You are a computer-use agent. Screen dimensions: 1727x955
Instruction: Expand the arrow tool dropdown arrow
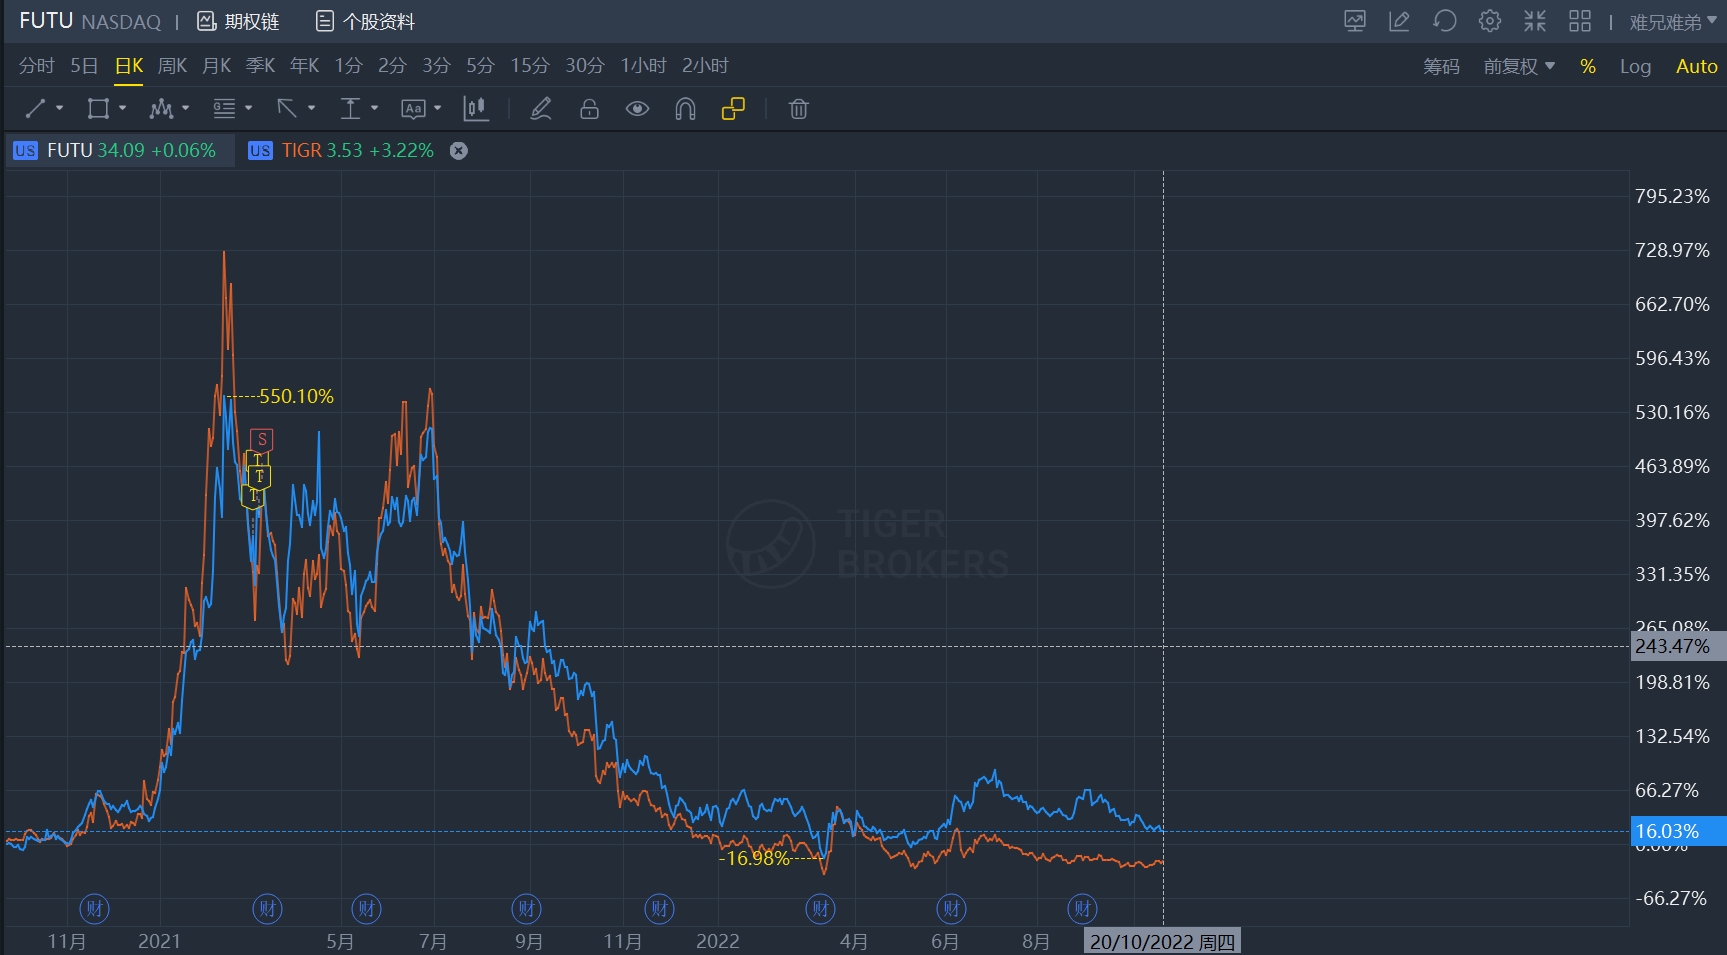[312, 108]
